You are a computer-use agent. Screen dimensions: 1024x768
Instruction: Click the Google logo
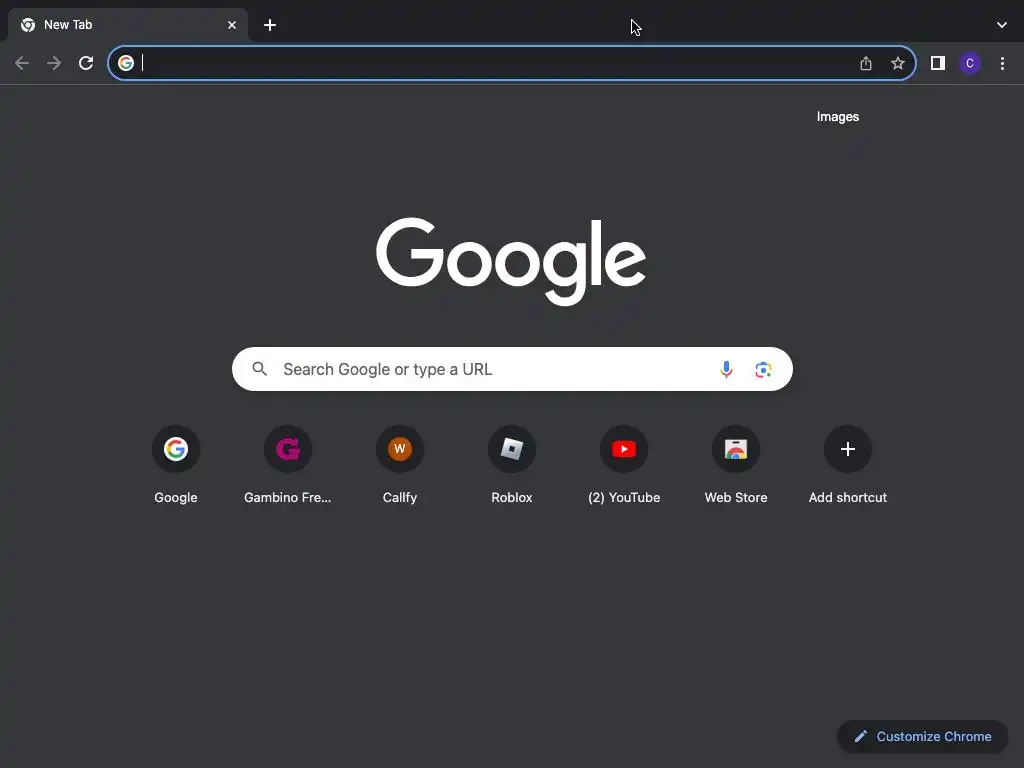pos(511,261)
